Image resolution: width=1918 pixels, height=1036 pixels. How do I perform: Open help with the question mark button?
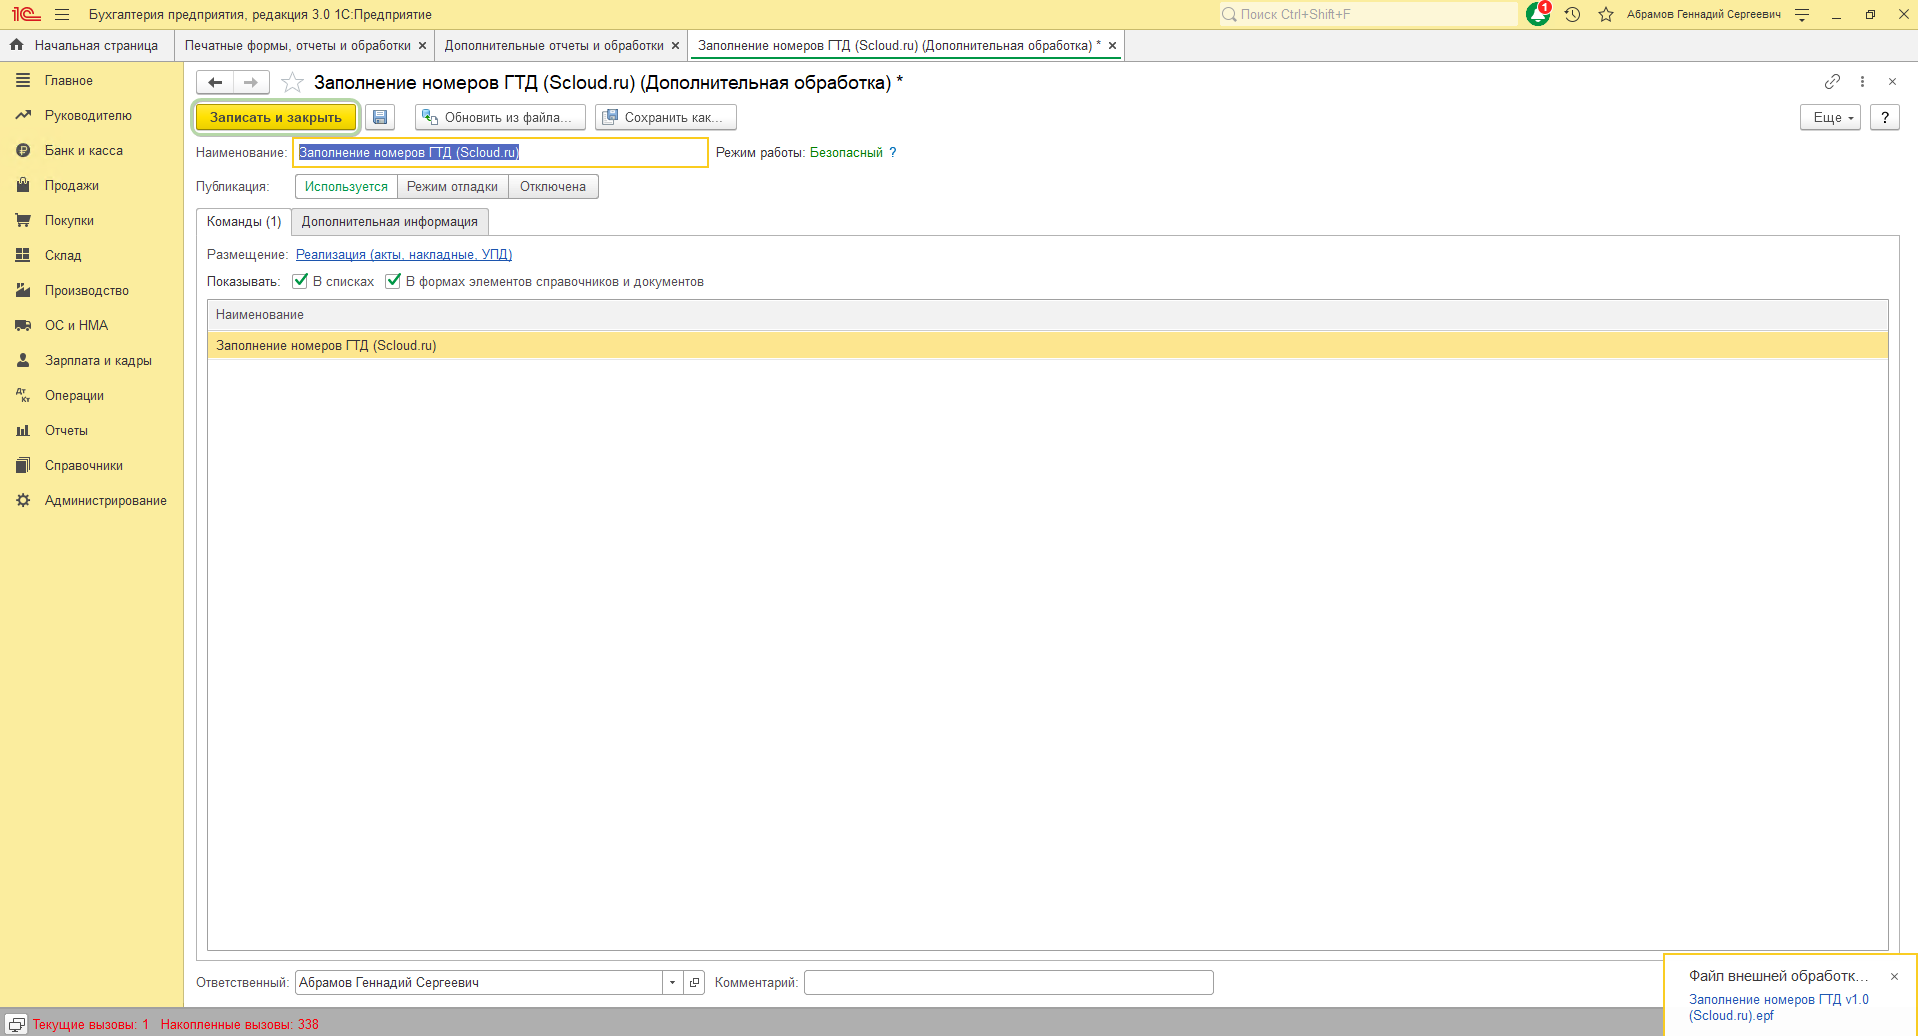(1885, 117)
